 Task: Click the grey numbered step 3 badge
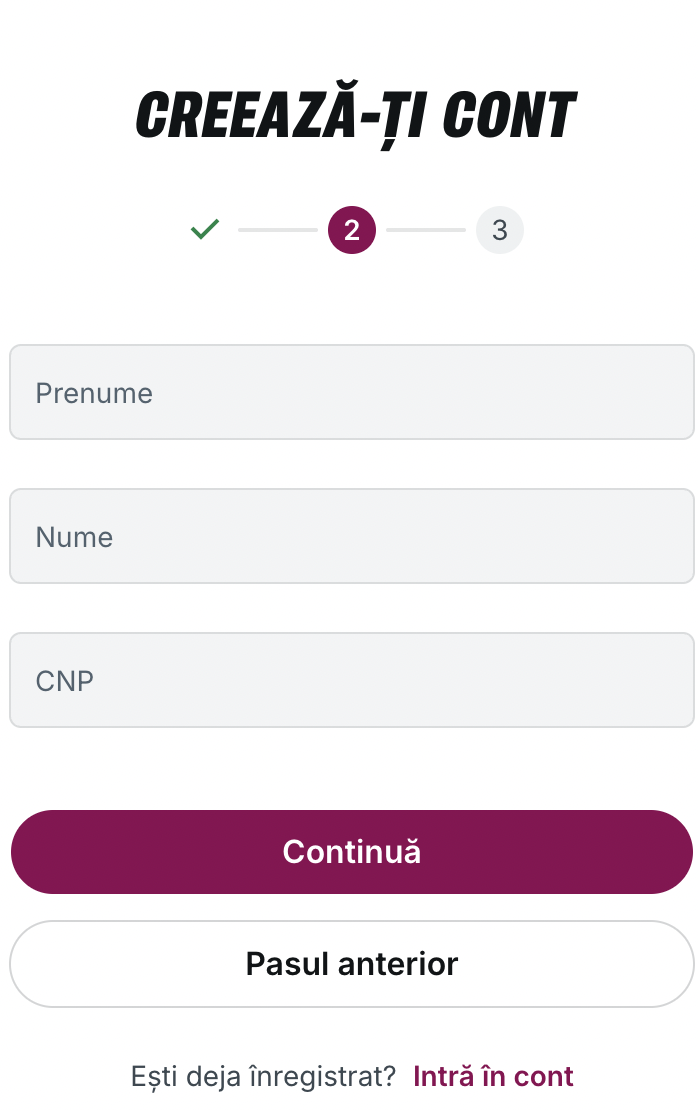coord(500,230)
